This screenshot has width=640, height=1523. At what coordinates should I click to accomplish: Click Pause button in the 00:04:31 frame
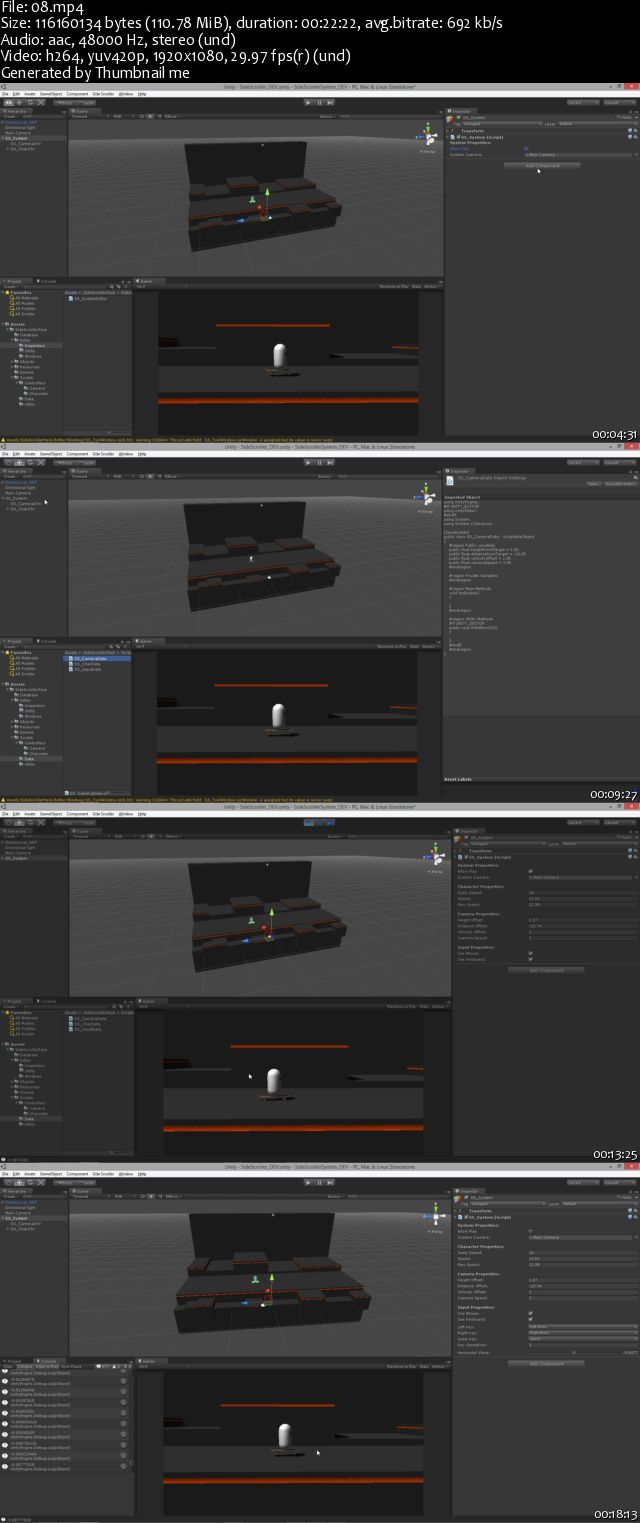[319, 102]
